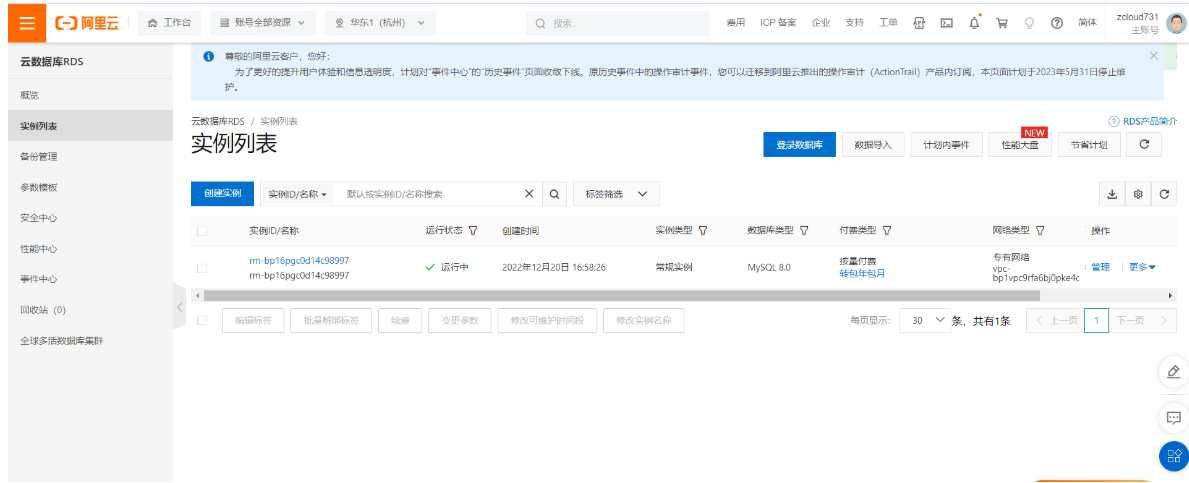Toggle the select-all checkbox in table header
1189x483 pixels.
pos(202,231)
